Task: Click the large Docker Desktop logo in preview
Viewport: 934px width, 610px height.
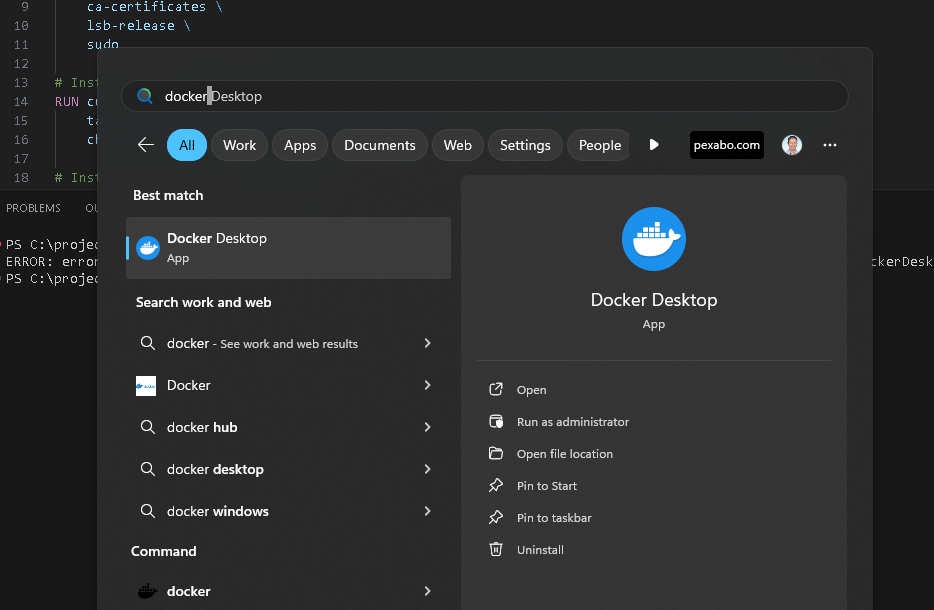Action: click(x=653, y=239)
